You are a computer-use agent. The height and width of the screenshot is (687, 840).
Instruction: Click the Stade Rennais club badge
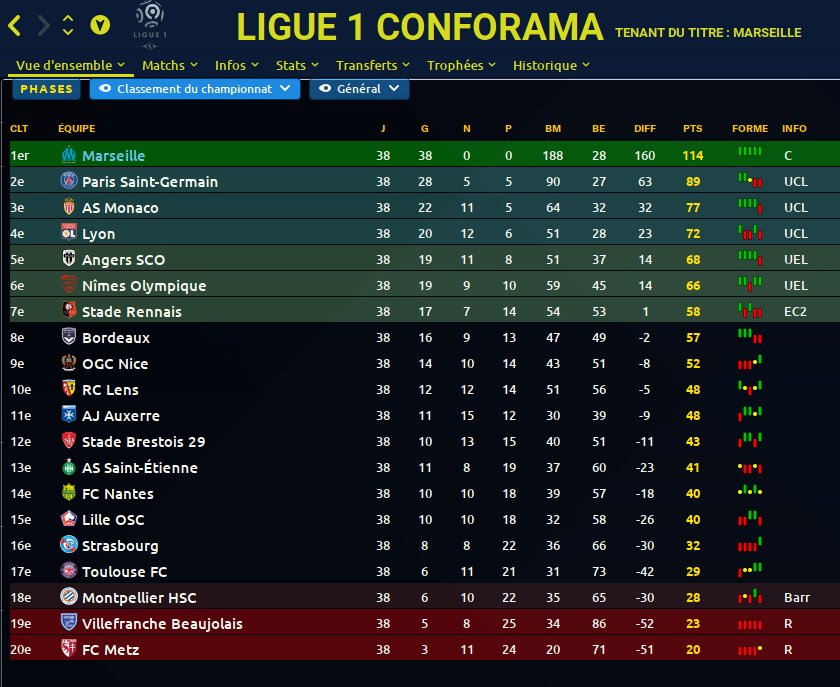click(x=69, y=311)
